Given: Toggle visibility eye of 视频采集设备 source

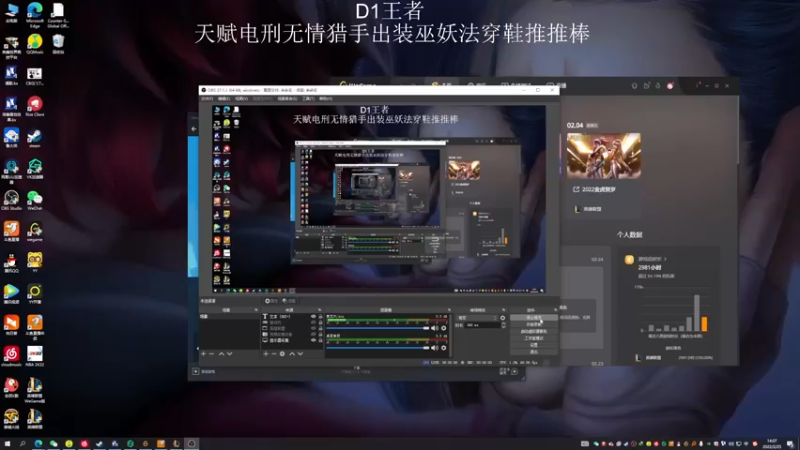Looking at the screenshot, I should click(313, 334).
